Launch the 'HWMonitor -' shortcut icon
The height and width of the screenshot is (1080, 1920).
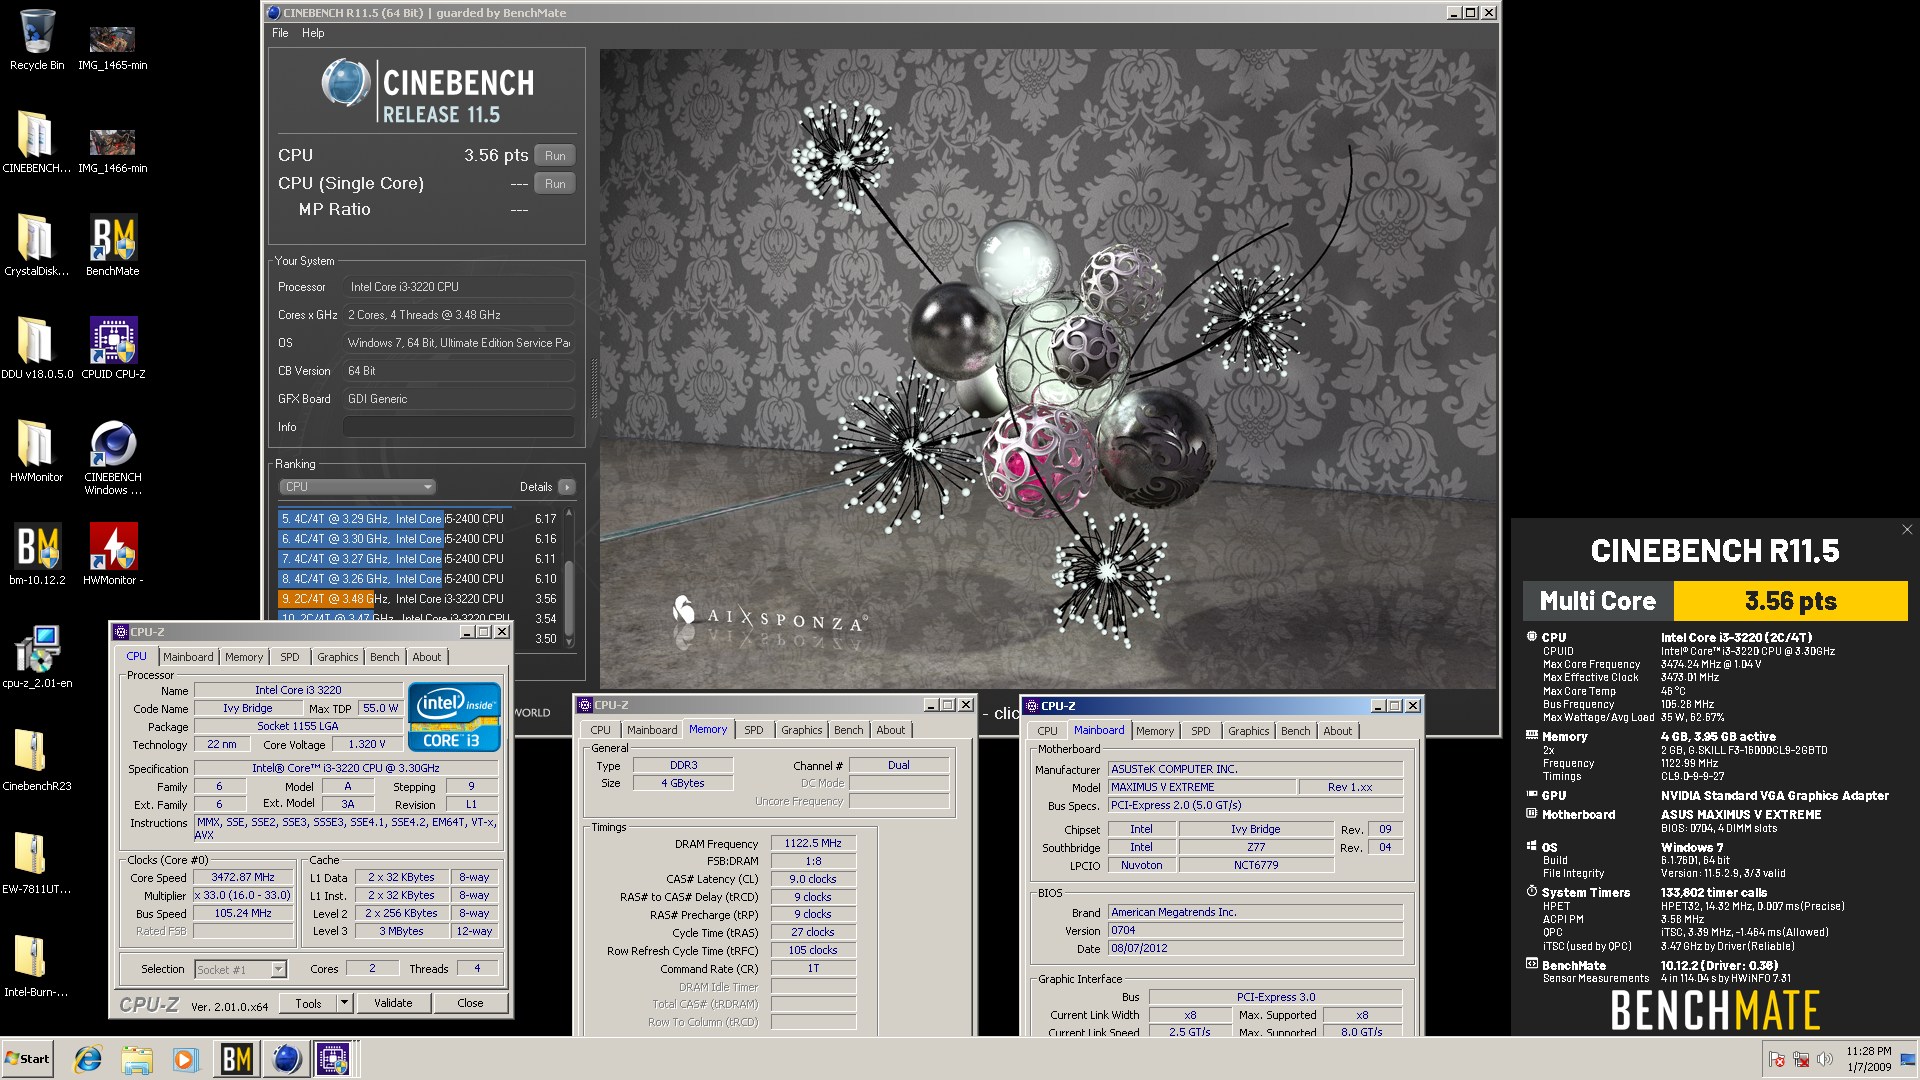(113, 554)
